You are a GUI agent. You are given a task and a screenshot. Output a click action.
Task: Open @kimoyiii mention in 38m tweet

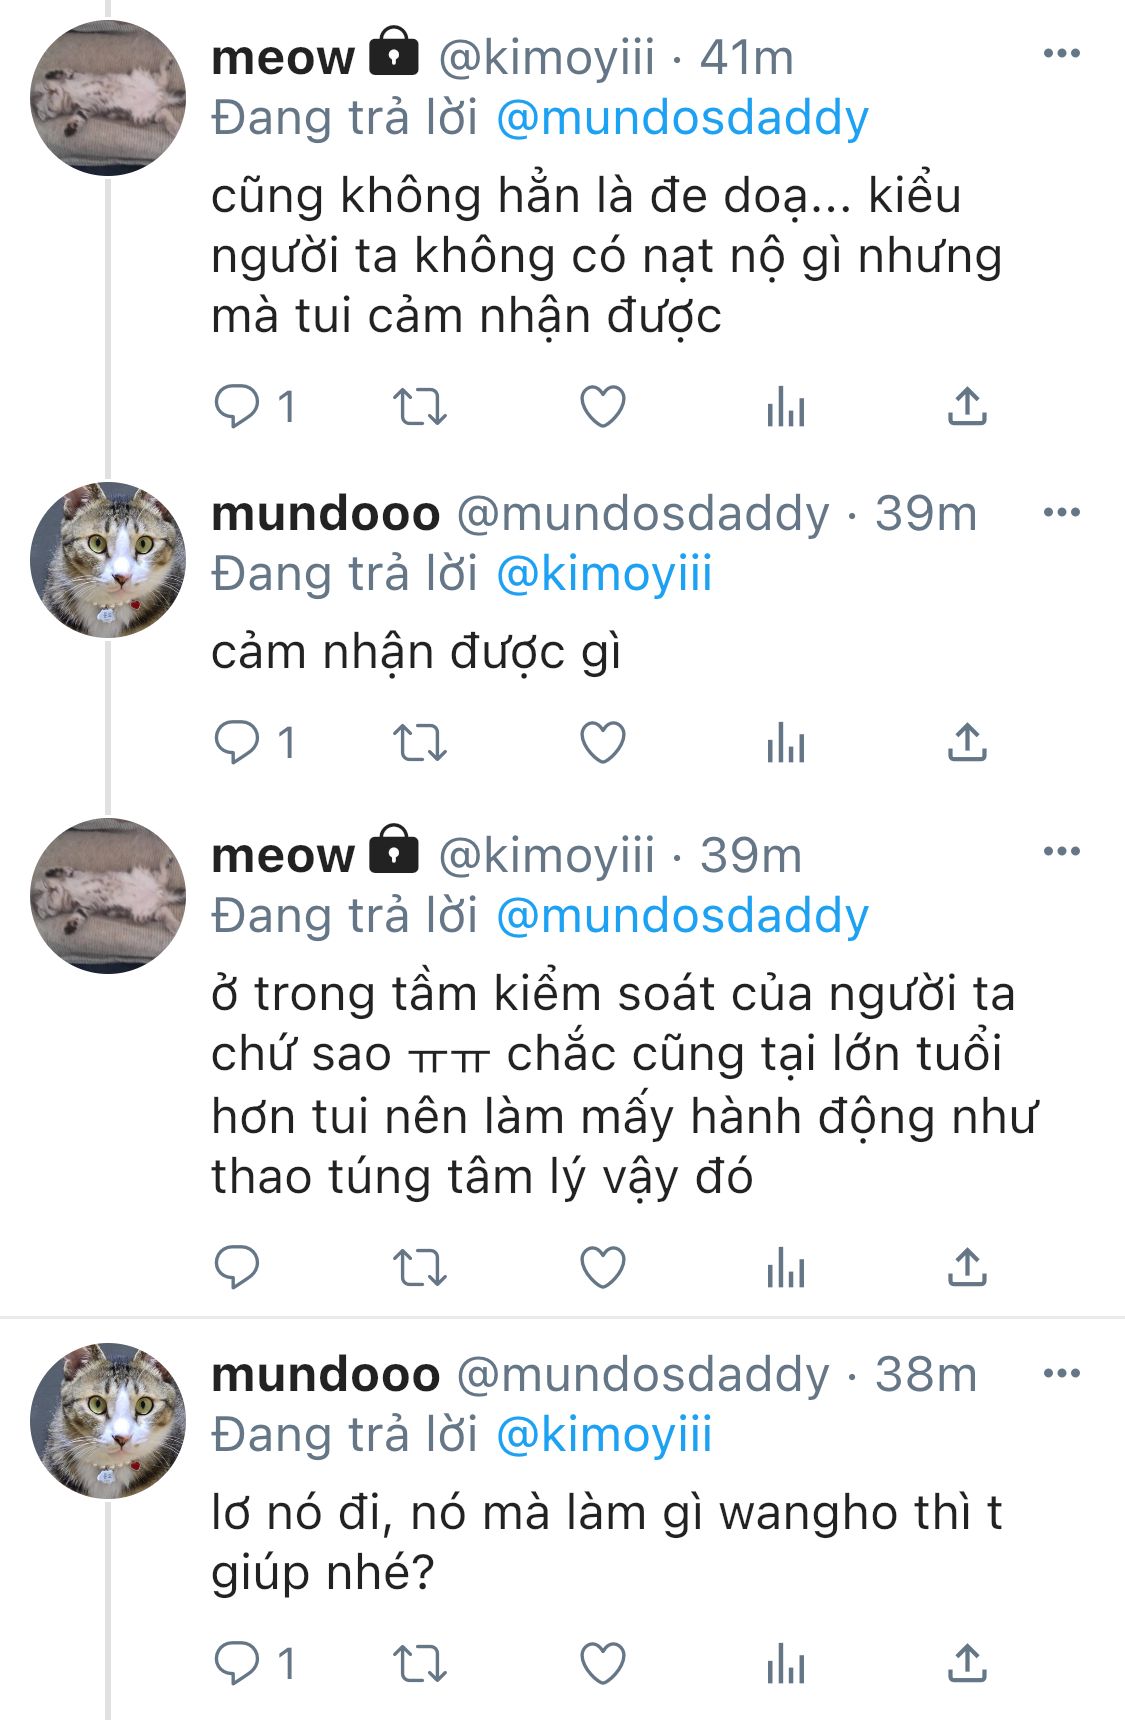(x=604, y=1435)
